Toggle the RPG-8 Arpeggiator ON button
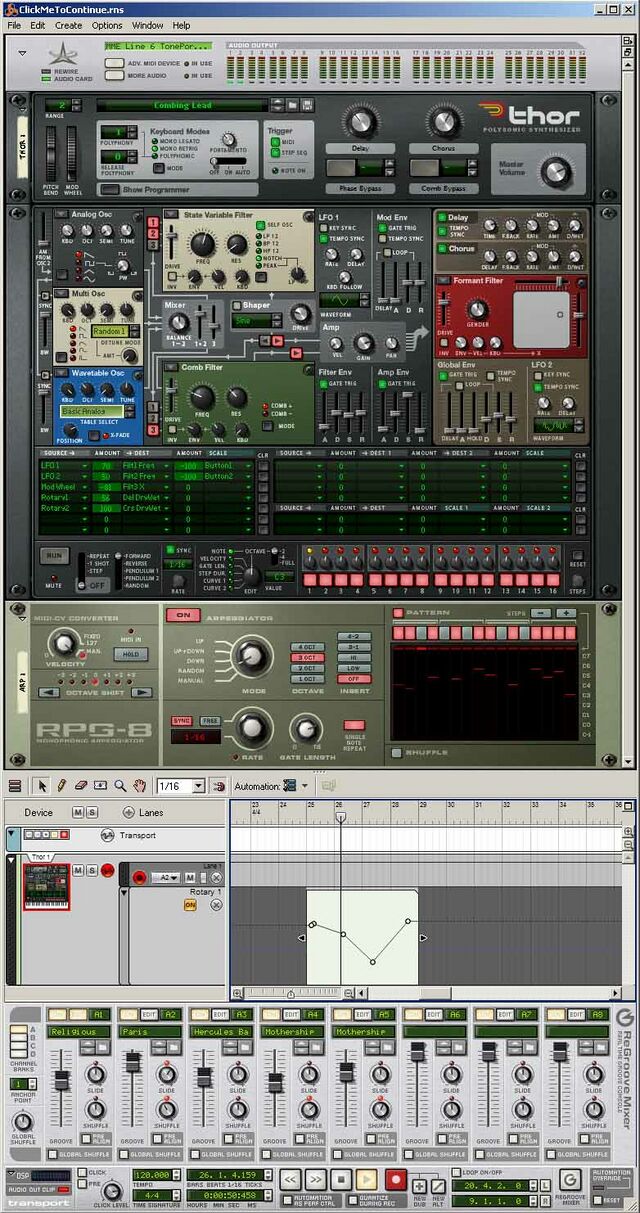640x1213 pixels. [182, 615]
